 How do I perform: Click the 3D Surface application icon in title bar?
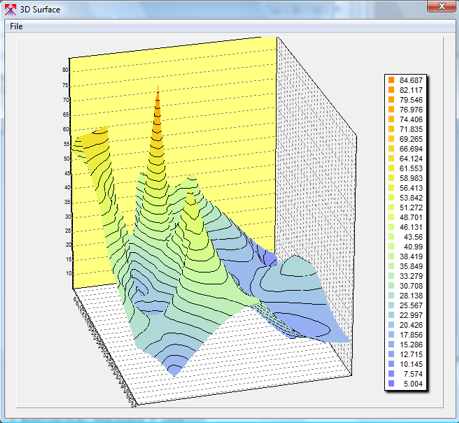10,9
